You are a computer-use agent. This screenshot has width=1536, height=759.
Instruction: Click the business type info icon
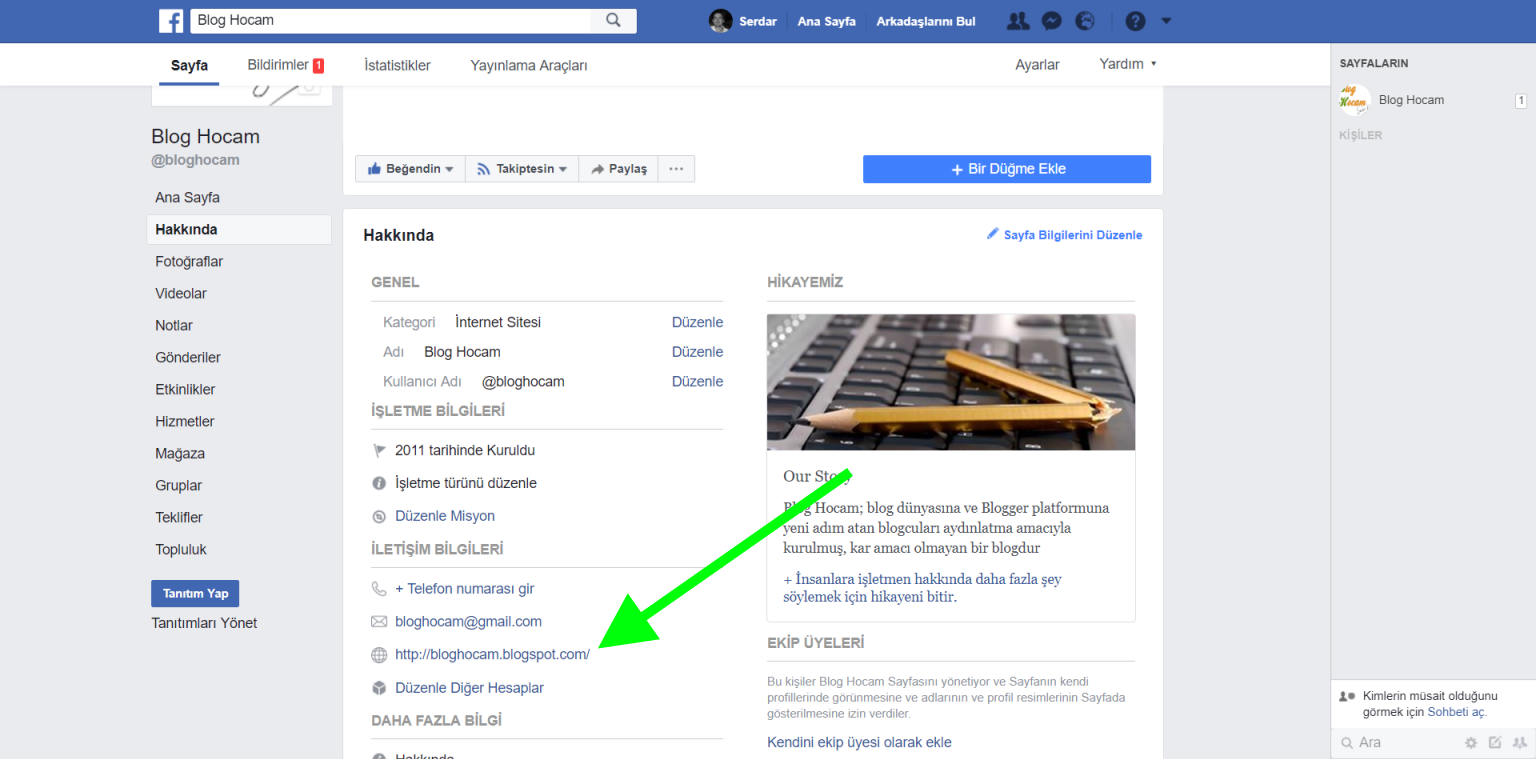pos(379,483)
